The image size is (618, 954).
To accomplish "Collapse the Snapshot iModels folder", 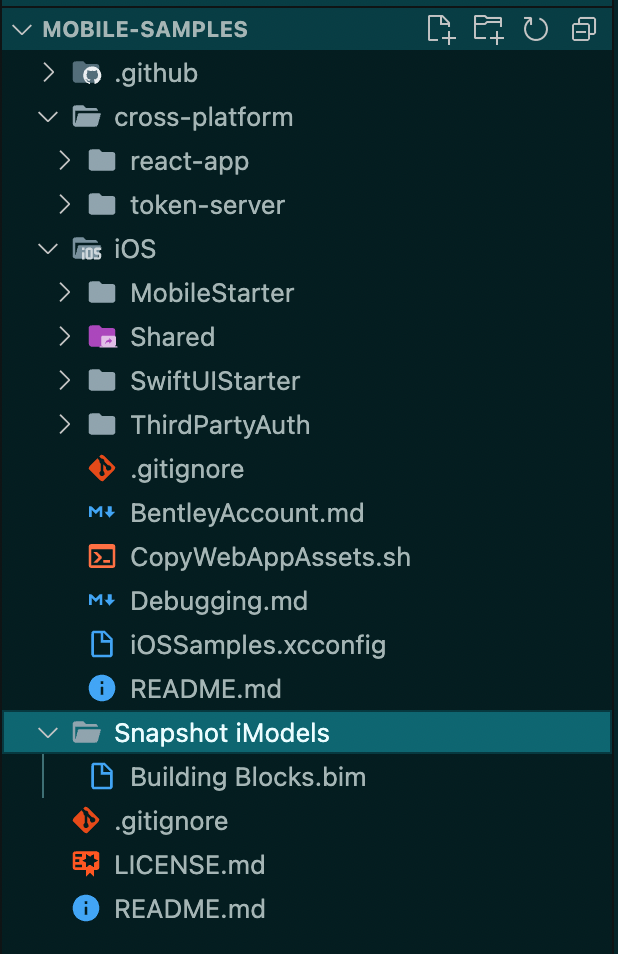I will point(47,733).
